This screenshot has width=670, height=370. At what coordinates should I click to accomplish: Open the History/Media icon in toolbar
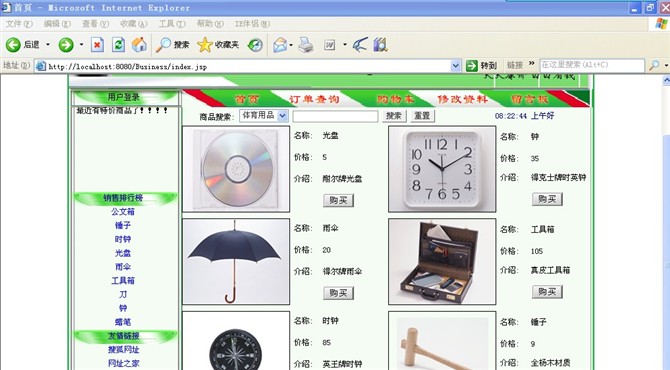click(x=255, y=44)
